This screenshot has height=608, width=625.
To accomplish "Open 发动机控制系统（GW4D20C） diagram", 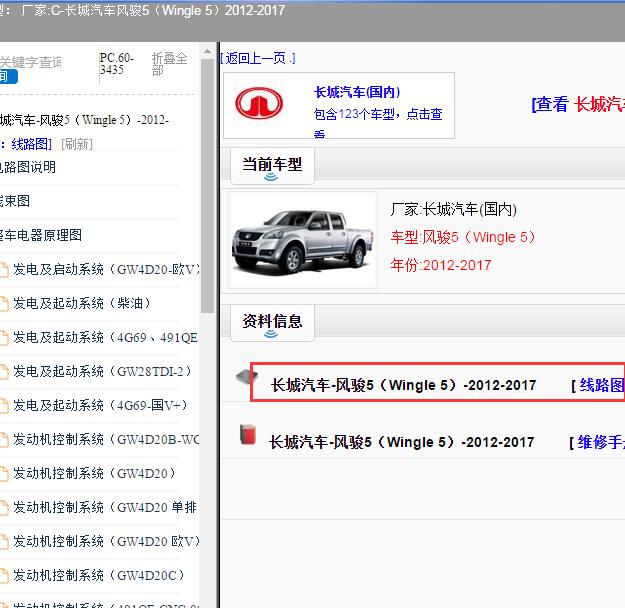I will [99, 575].
